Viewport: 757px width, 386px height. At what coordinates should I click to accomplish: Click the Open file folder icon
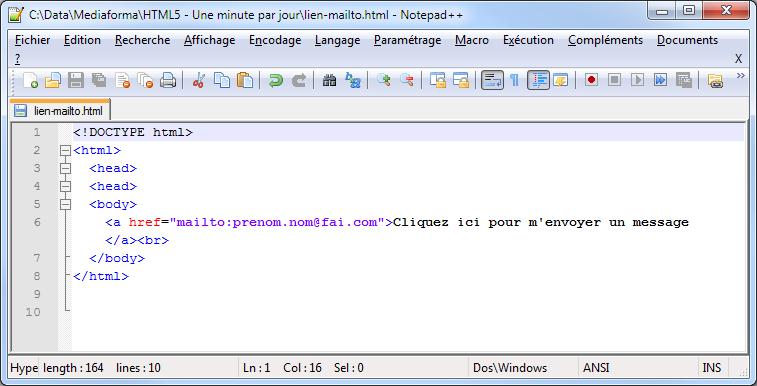coord(53,80)
